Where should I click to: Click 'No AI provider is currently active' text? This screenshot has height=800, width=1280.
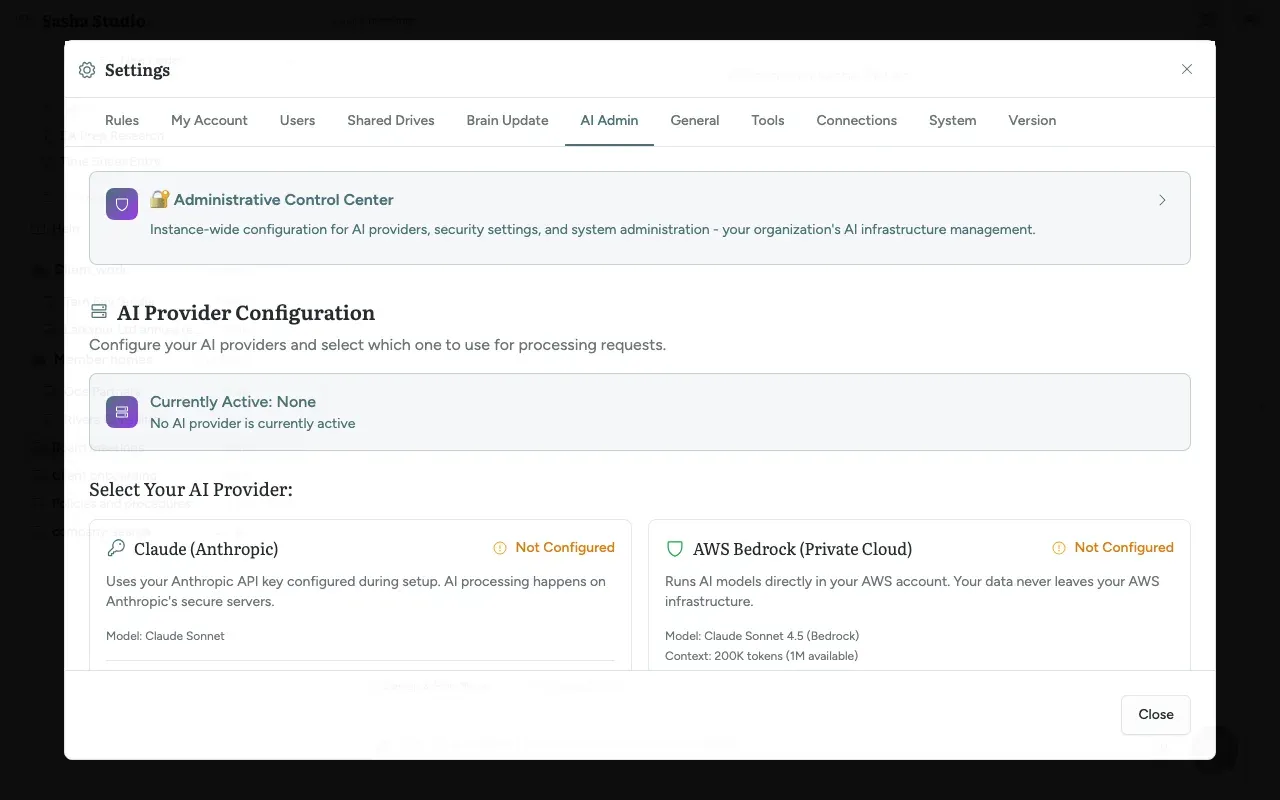pyautogui.click(x=253, y=423)
